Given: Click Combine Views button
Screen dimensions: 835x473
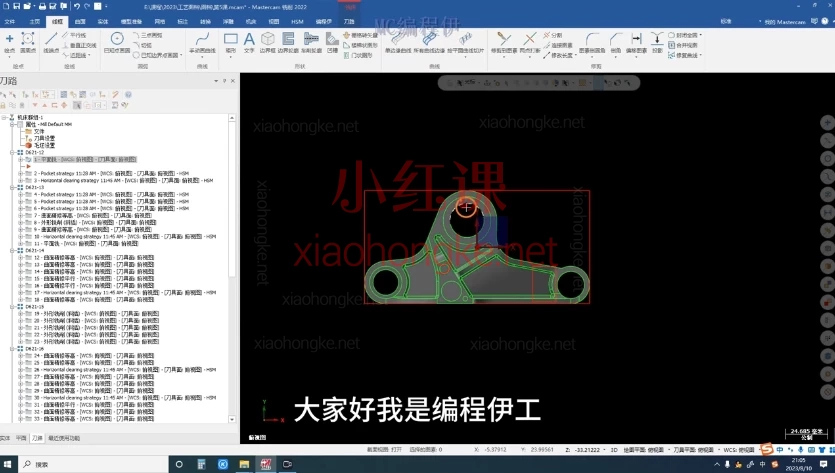Looking at the screenshot, I should coord(683,45).
